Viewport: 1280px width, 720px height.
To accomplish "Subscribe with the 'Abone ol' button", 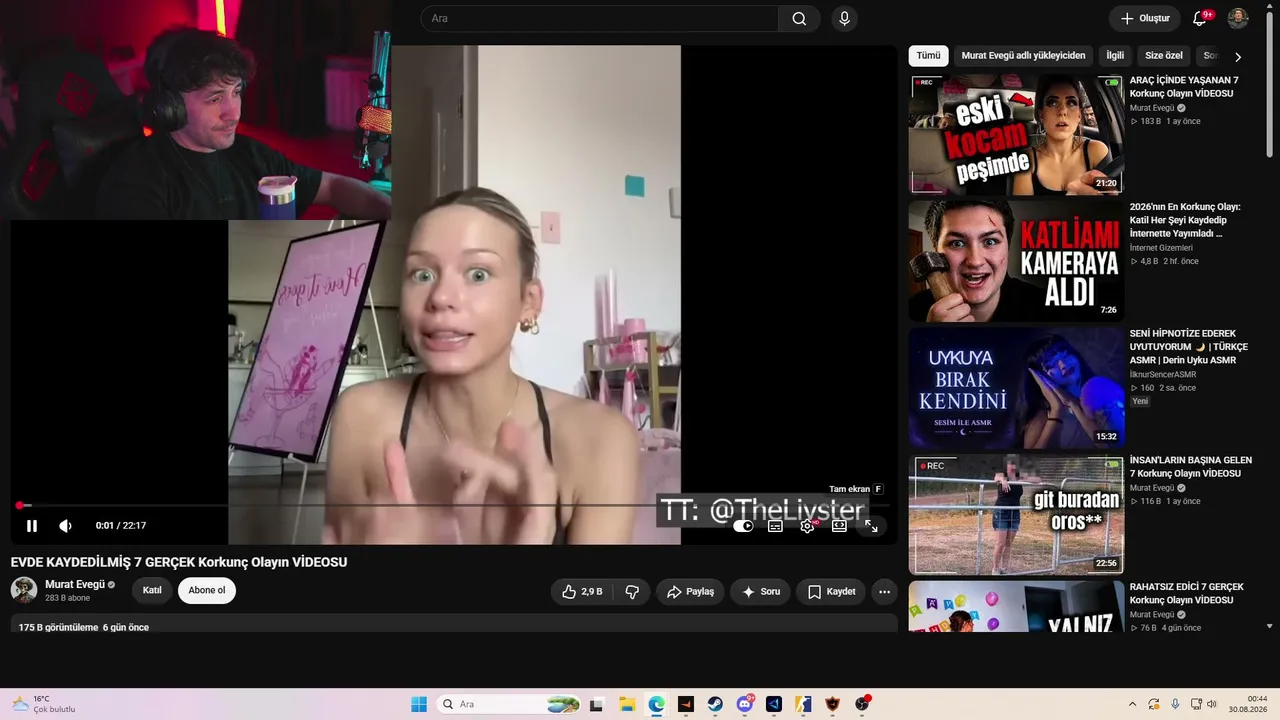I will point(207,590).
